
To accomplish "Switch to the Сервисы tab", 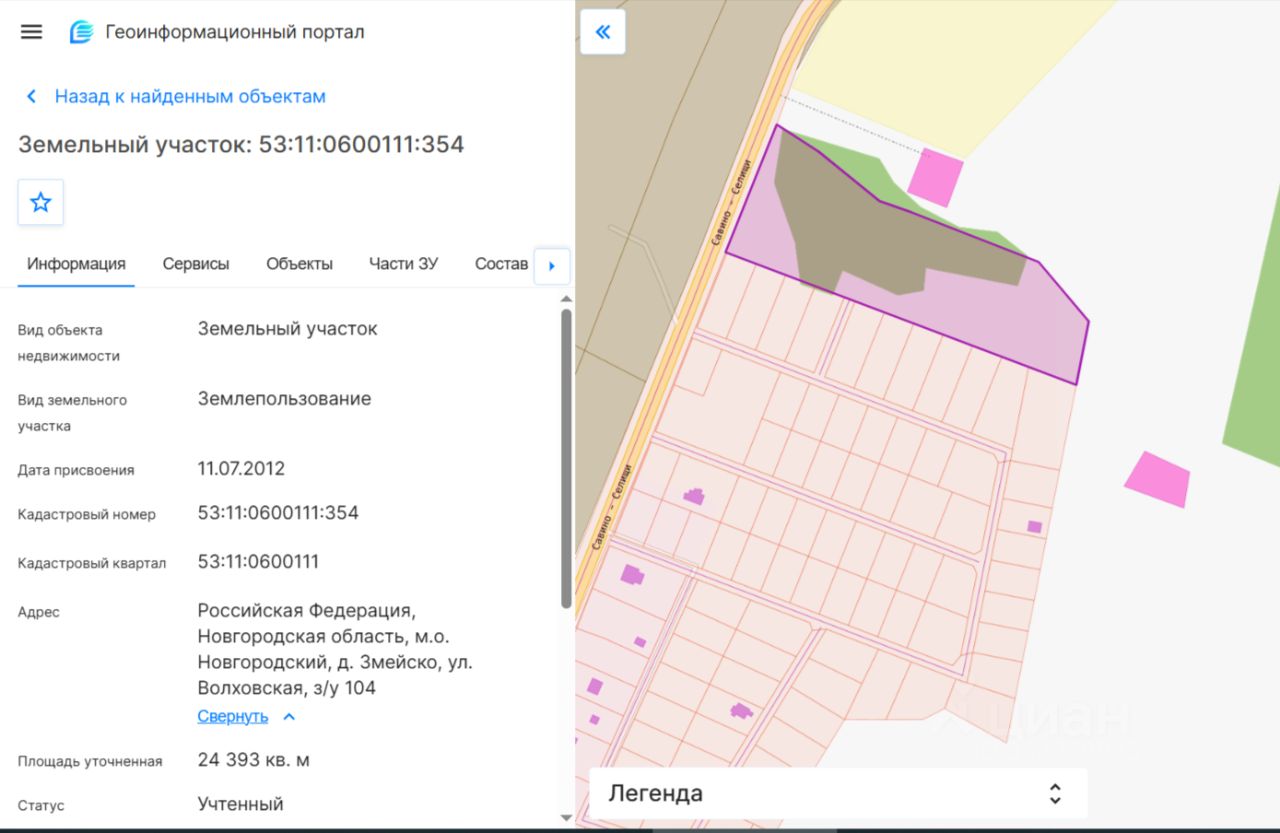I will pos(196,265).
